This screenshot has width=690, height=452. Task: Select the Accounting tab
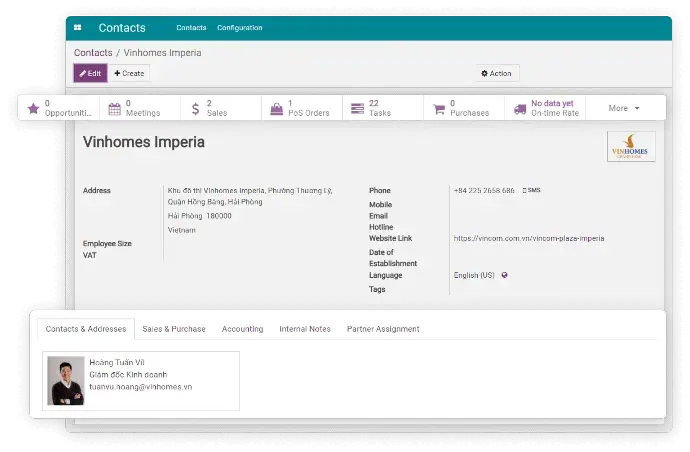pyautogui.click(x=242, y=329)
